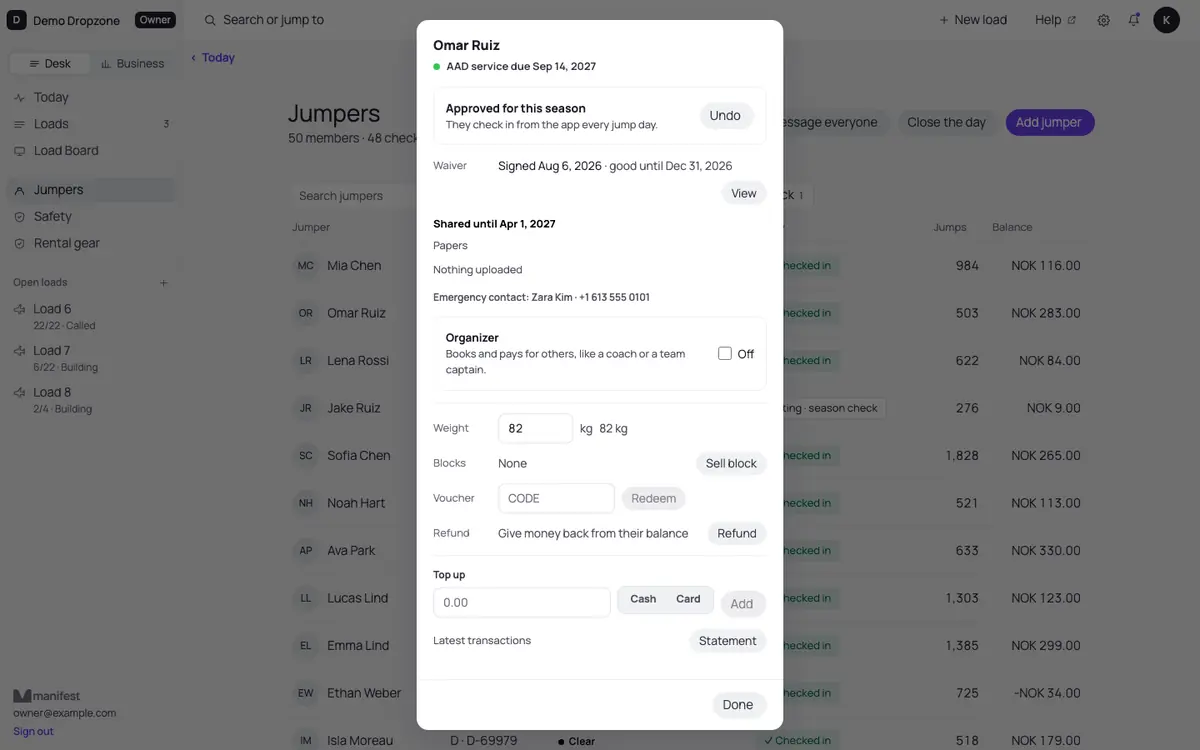Open Today in the sidebar
The width and height of the screenshot is (1200, 750).
pyautogui.click(x=91, y=98)
